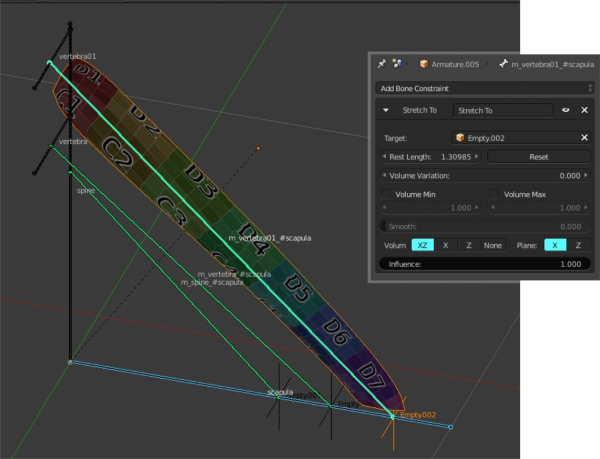
Task: Collapse the Stretch To constraint panel
Action: (386, 110)
